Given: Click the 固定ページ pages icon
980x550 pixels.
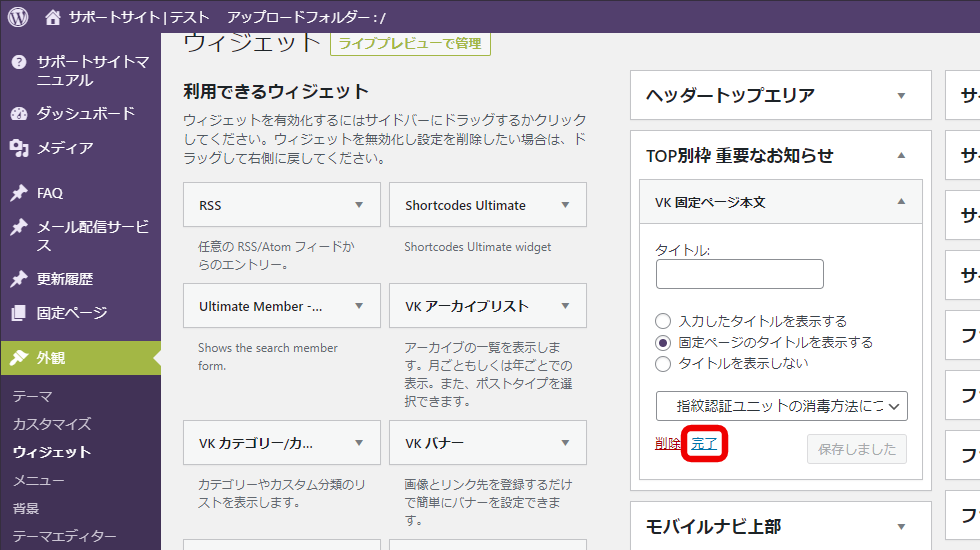Looking at the screenshot, I should 19,313.
